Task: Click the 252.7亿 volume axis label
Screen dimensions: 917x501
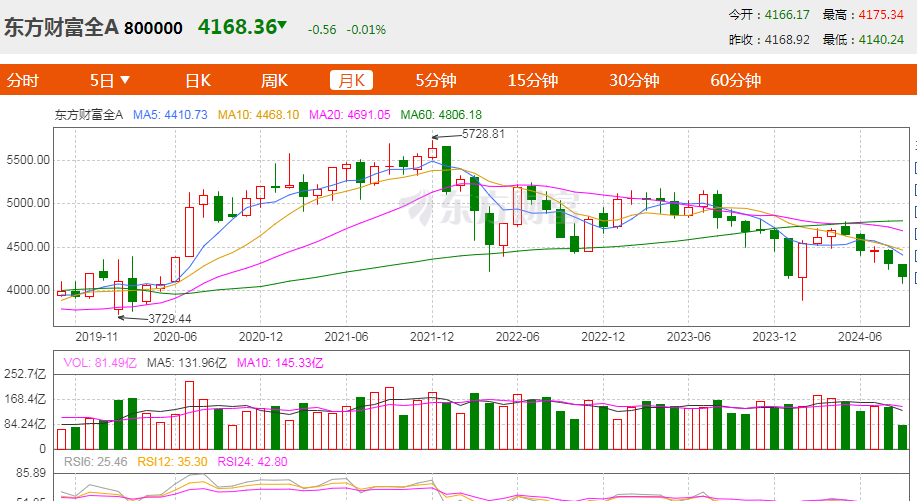Action: click(25, 374)
